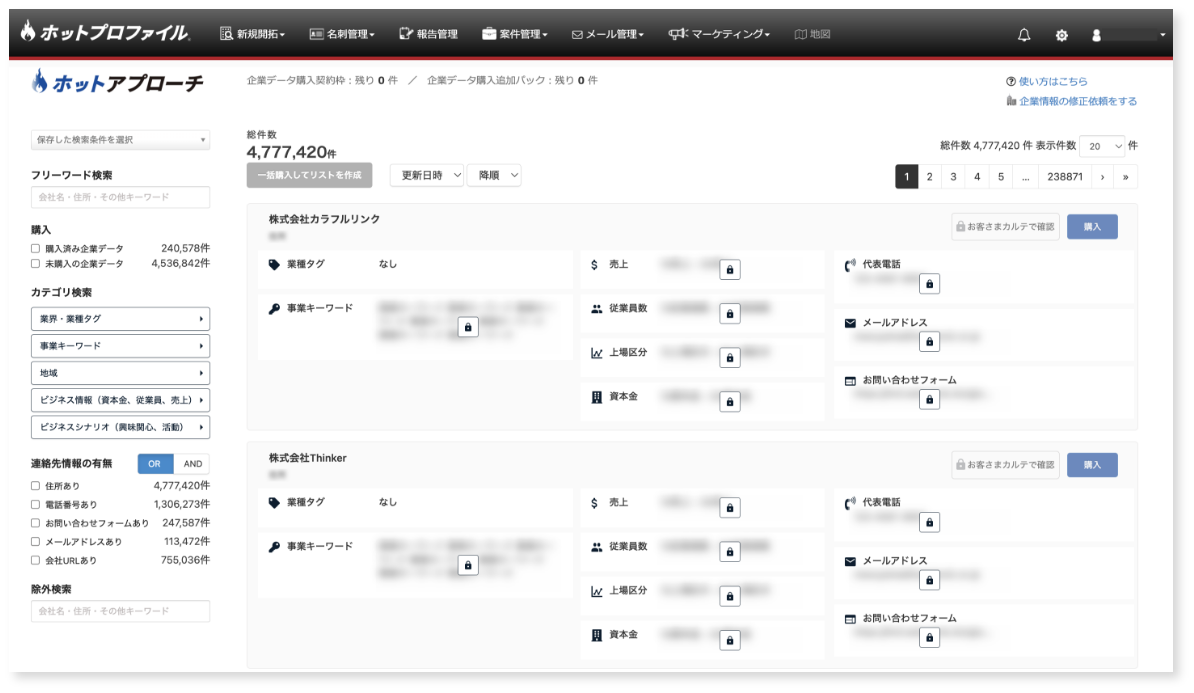Viewport: 1194px width, 693px height.
Task: Click the lock on 株式会社カラフルリンク お問い合わせフォーム
Action: click(x=929, y=400)
